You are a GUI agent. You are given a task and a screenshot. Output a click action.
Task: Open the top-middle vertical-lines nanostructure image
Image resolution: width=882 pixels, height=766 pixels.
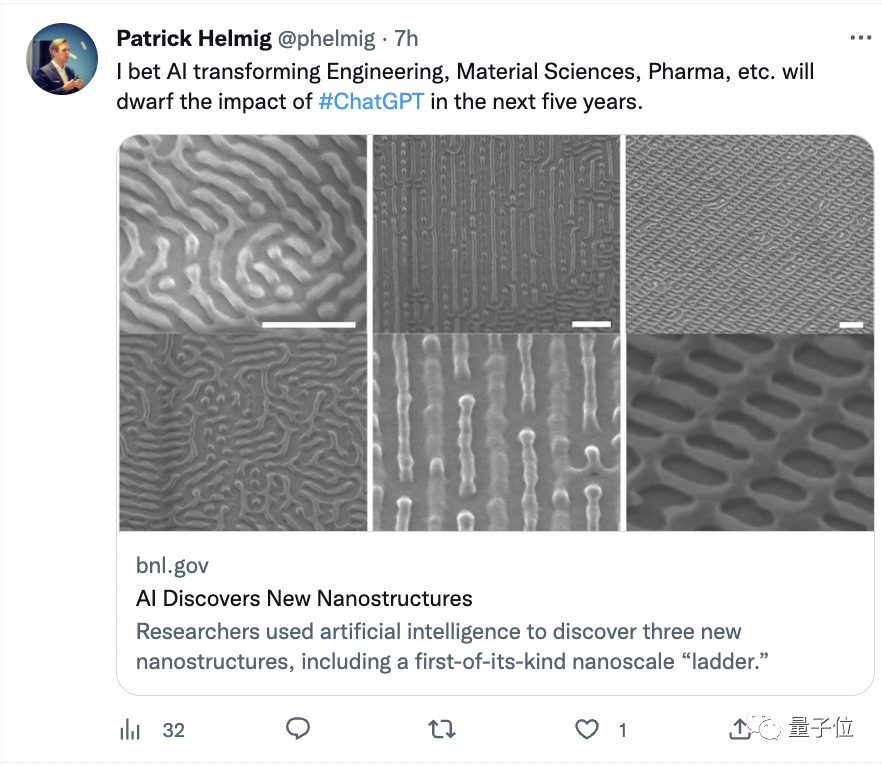(x=497, y=234)
